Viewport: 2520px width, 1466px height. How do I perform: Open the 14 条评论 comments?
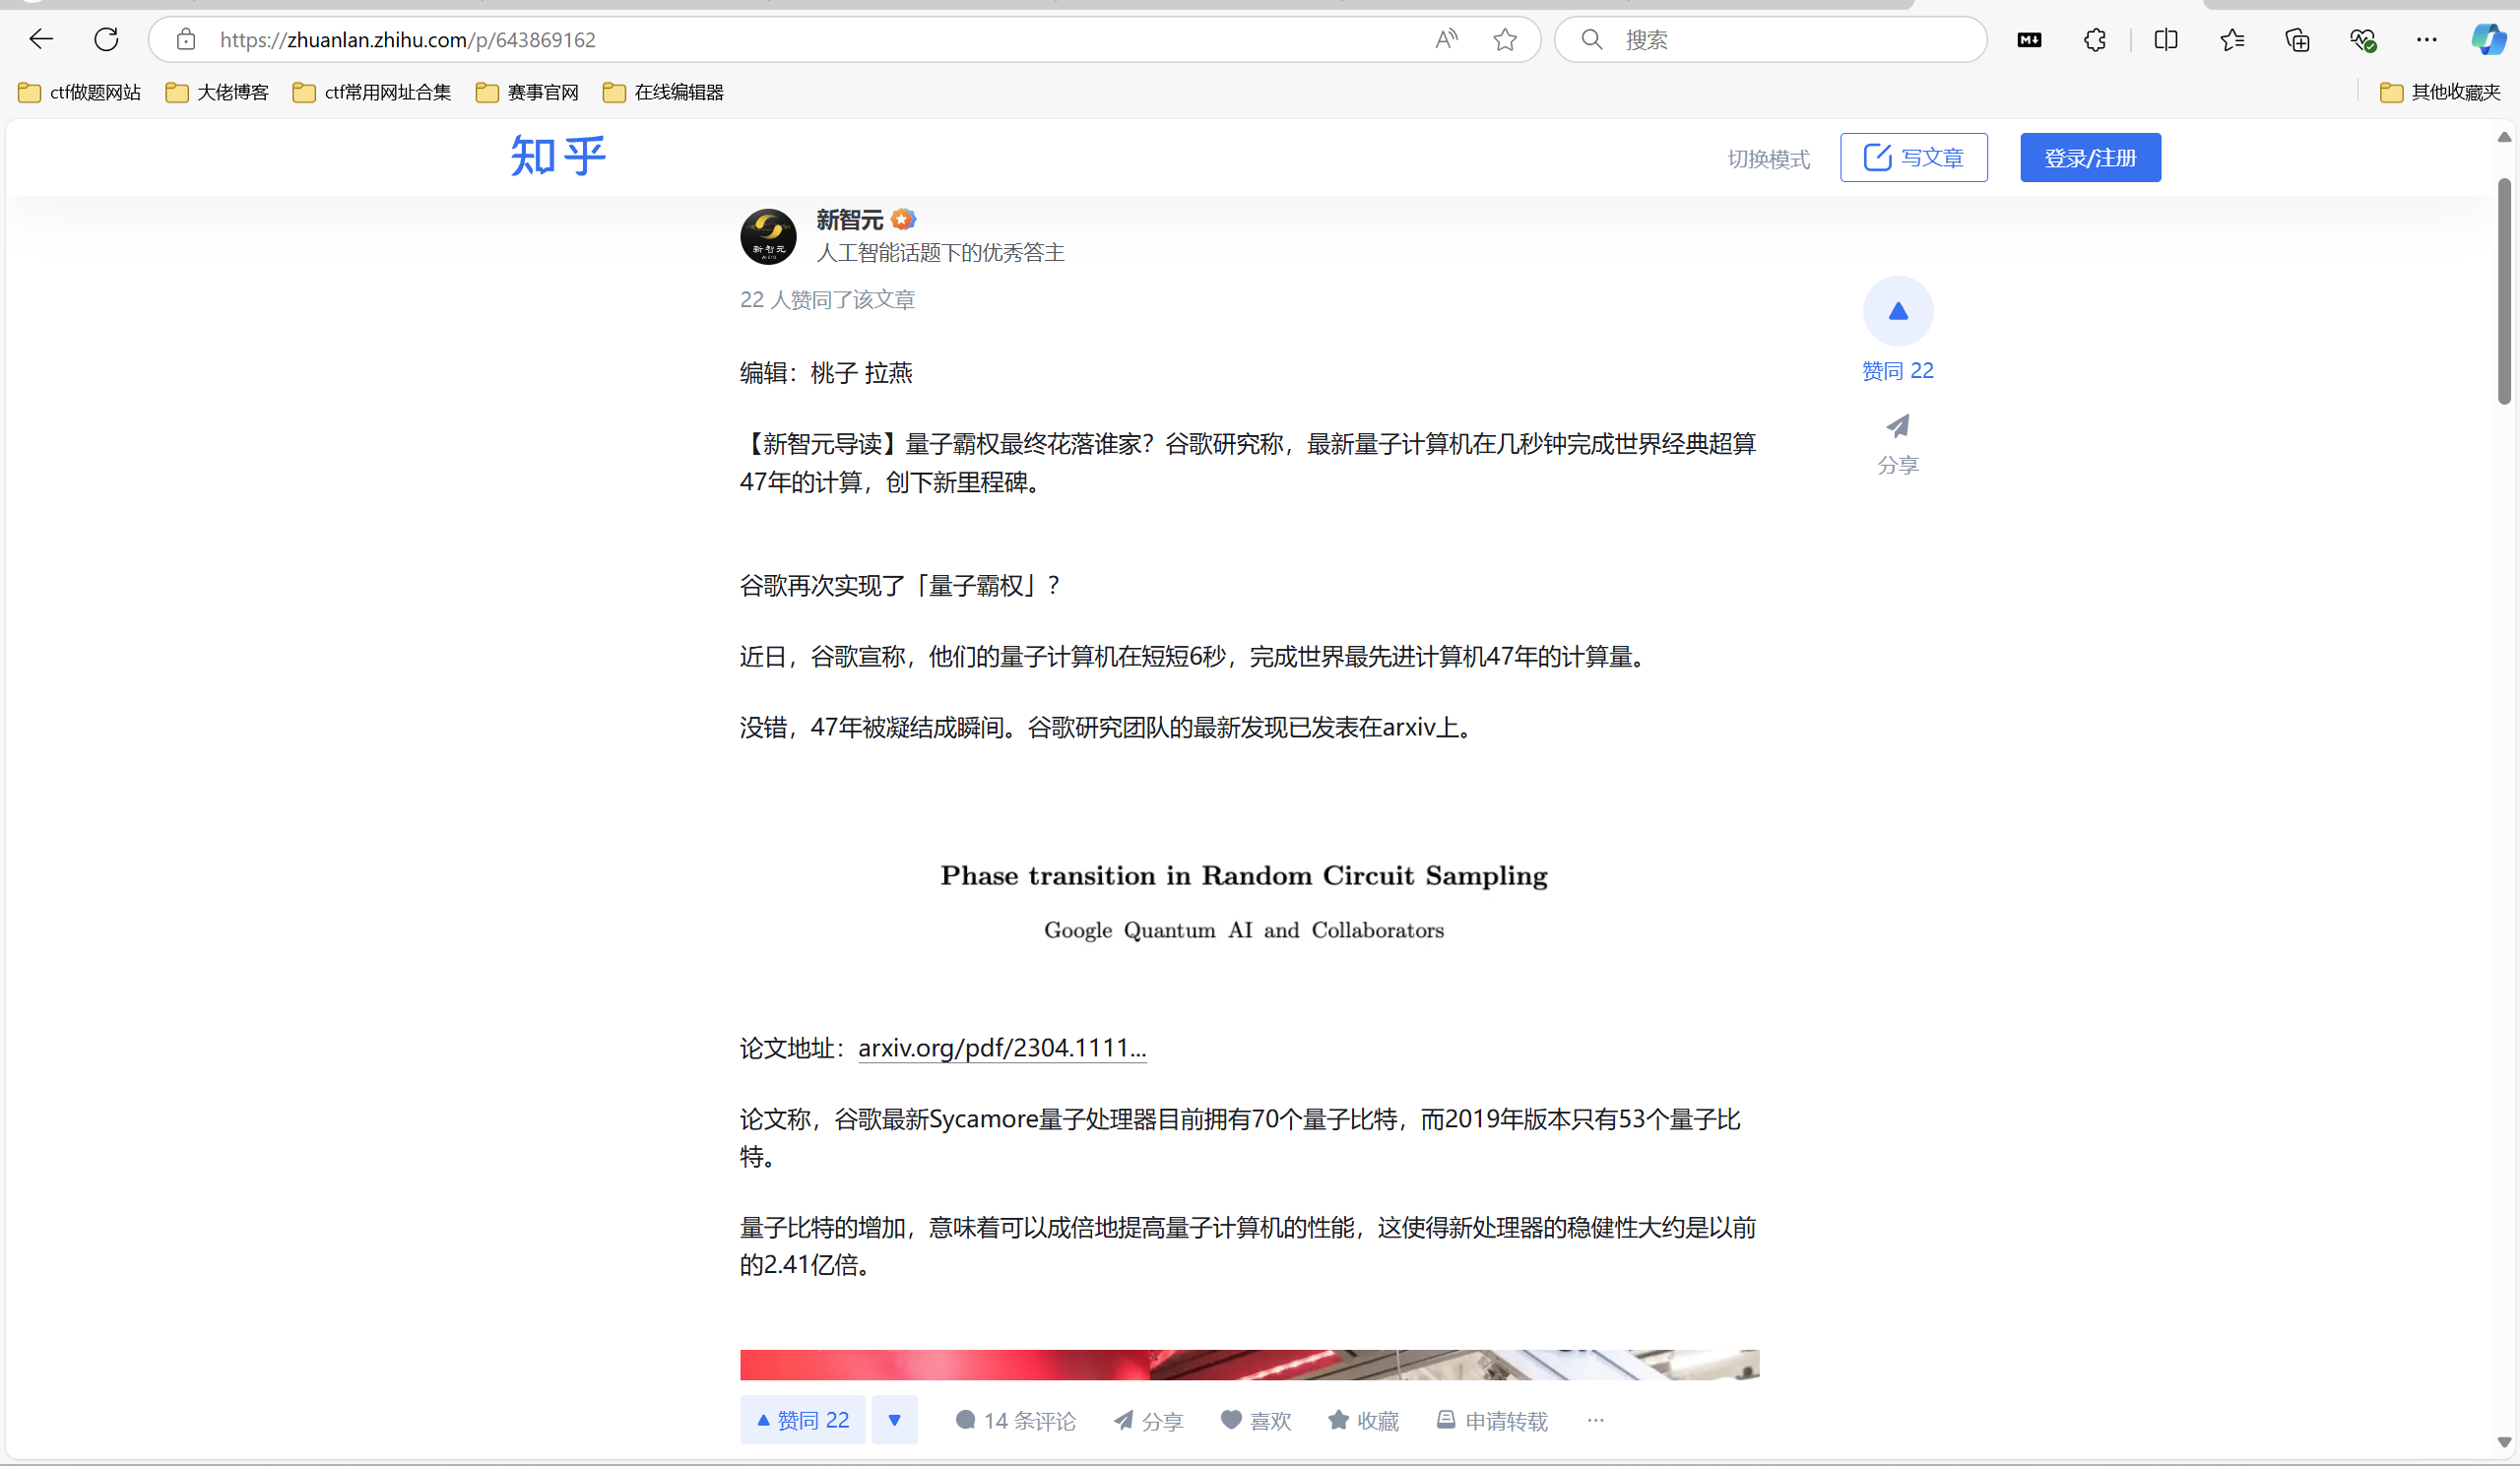coord(1015,1420)
